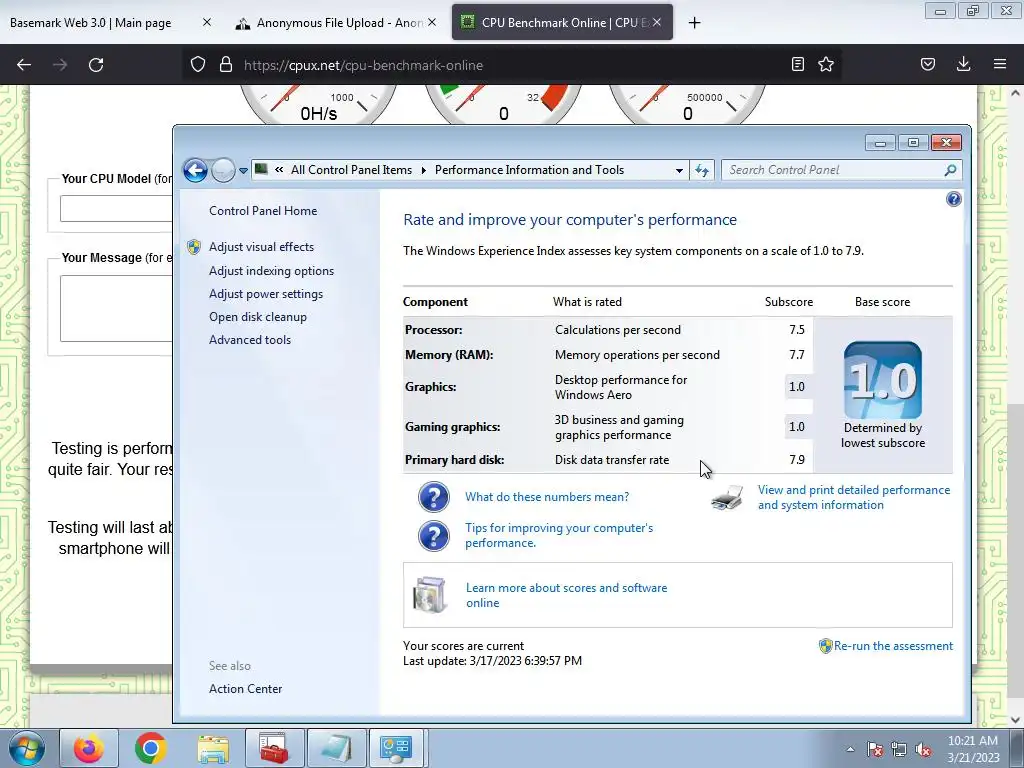The width and height of the screenshot is (1024, 768).
Task: Click question icon beside numbers mean link
Action: point(434,497)
